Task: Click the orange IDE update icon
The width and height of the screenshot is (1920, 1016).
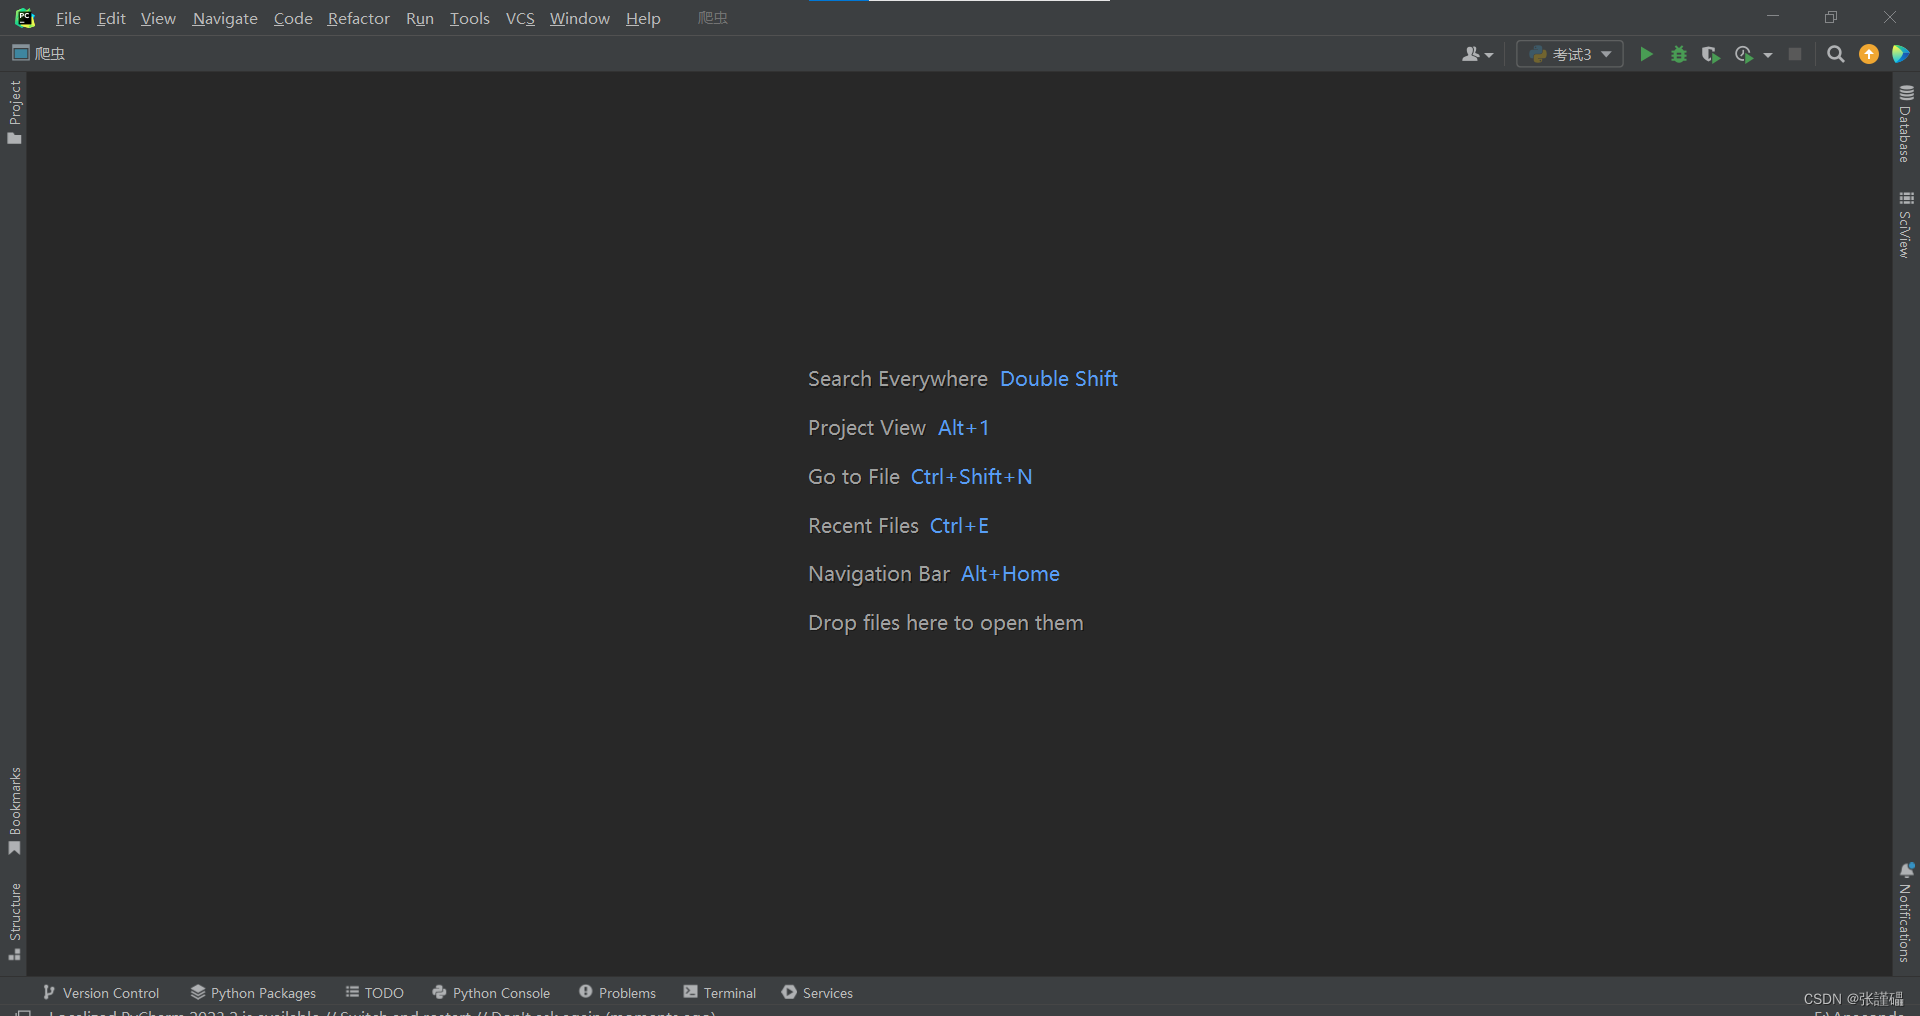Action: click(1869, 54)
